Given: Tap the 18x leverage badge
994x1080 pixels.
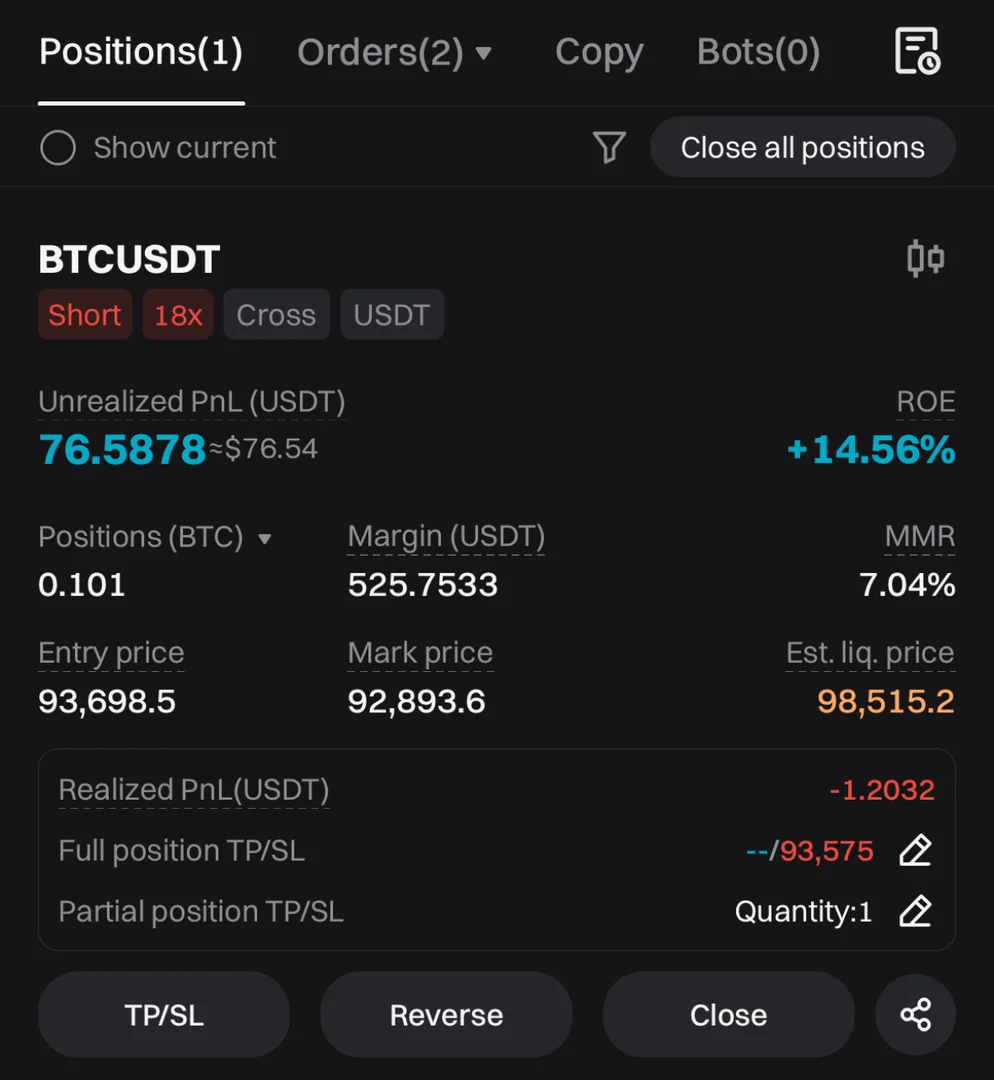Looking at the screenshot, I should tap(178, 315).
